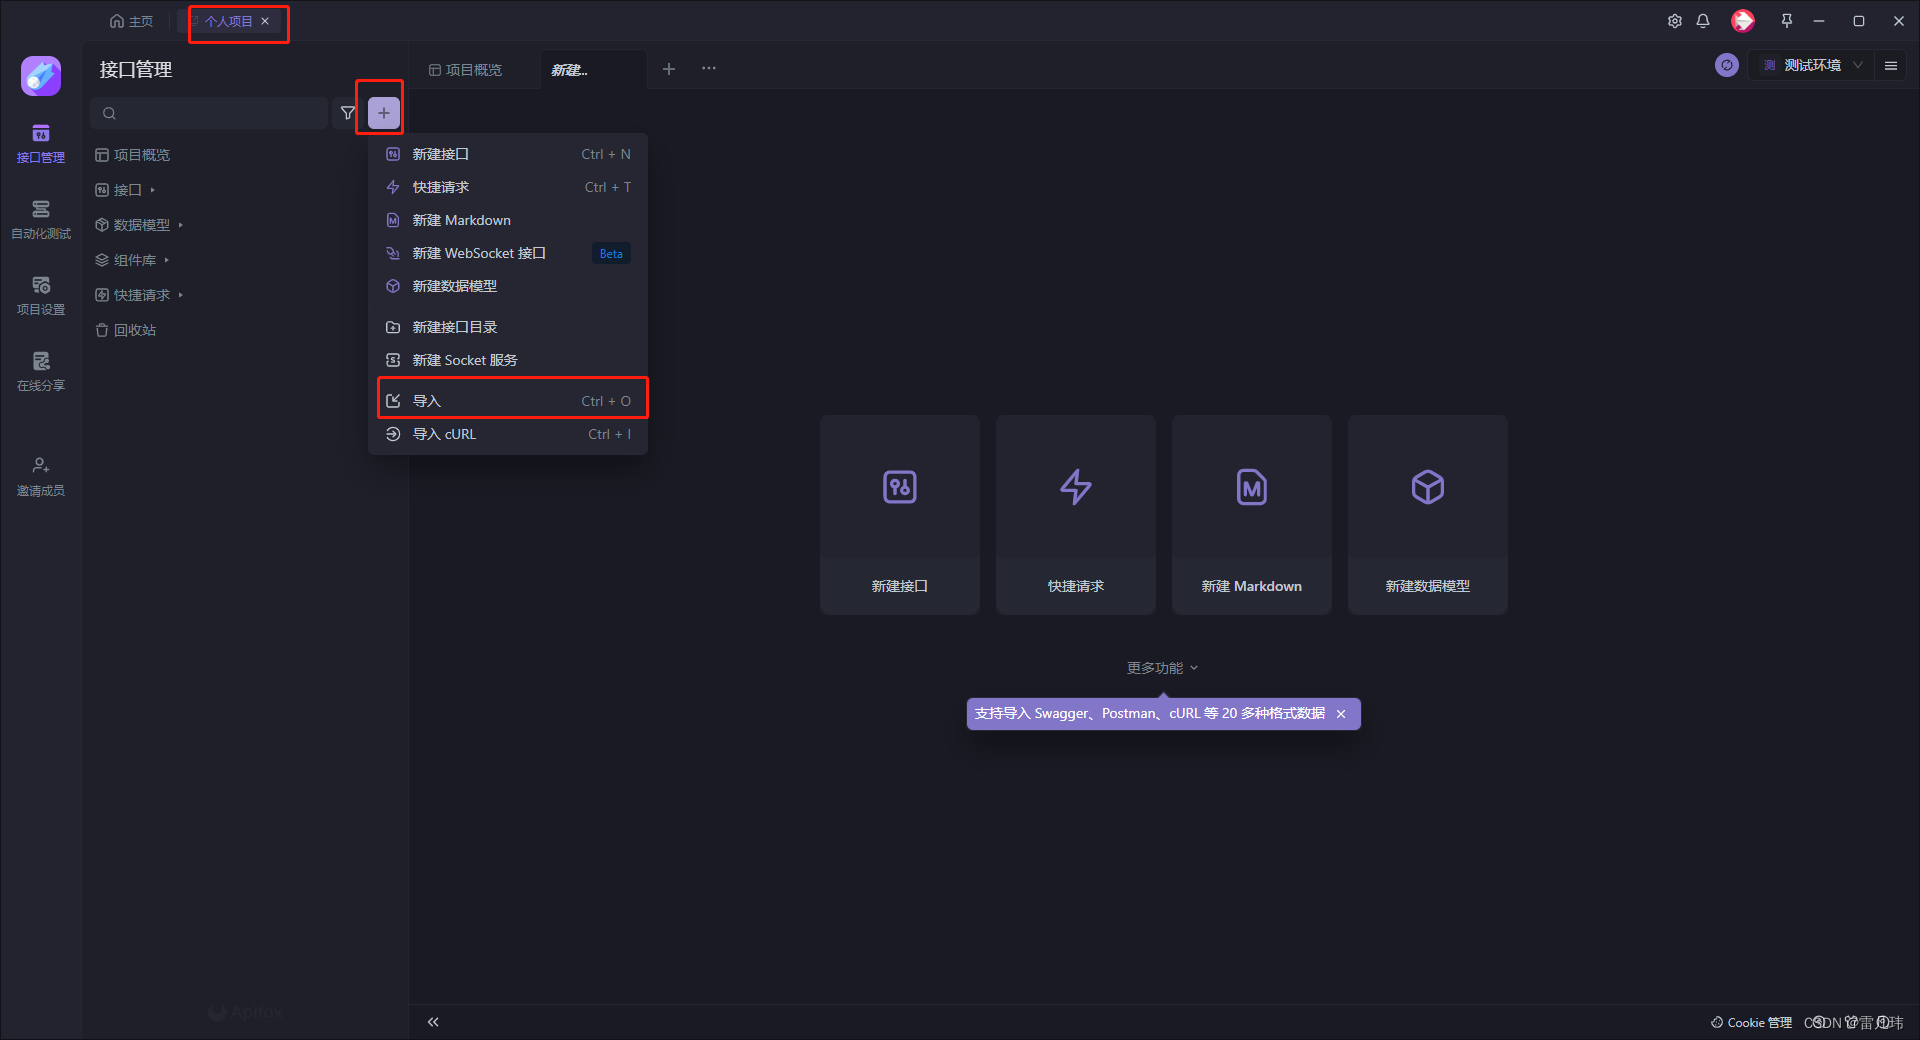Click the 快捷请求 lightning card

tap(1076, 515)
